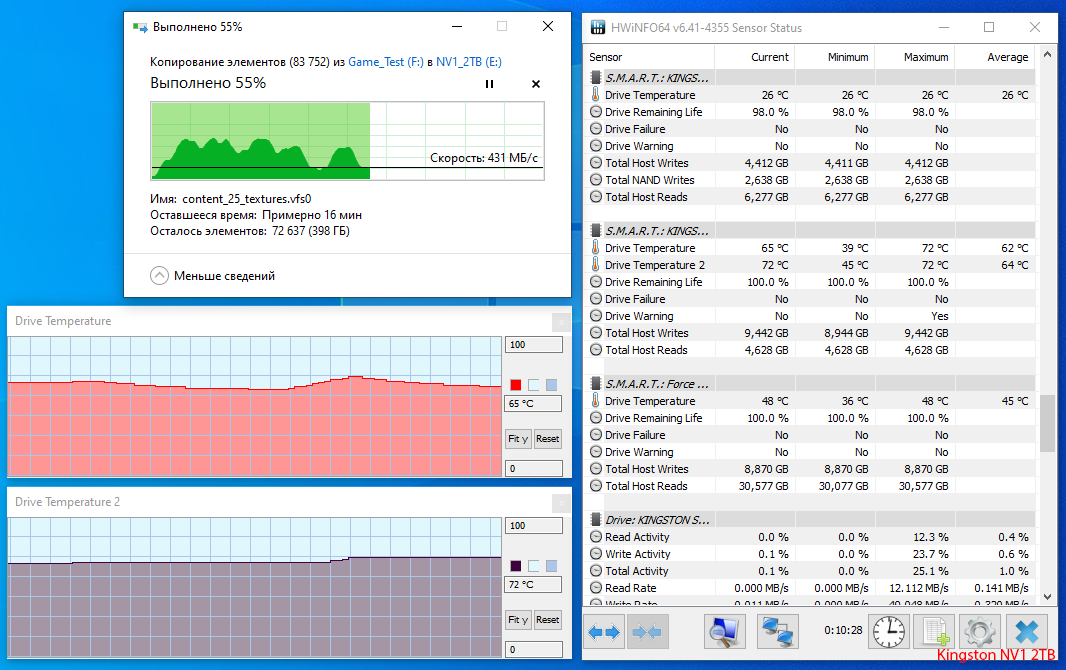1066x670 pixels.
Task: Open the Game_Test (F:) source link
Action: pyautogui.click(x=385, y=62)
